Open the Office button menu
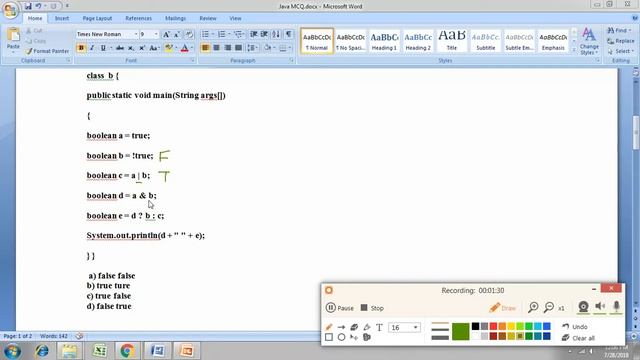The height and width of the screenshot is (360, 640). [x=10, y=10]
